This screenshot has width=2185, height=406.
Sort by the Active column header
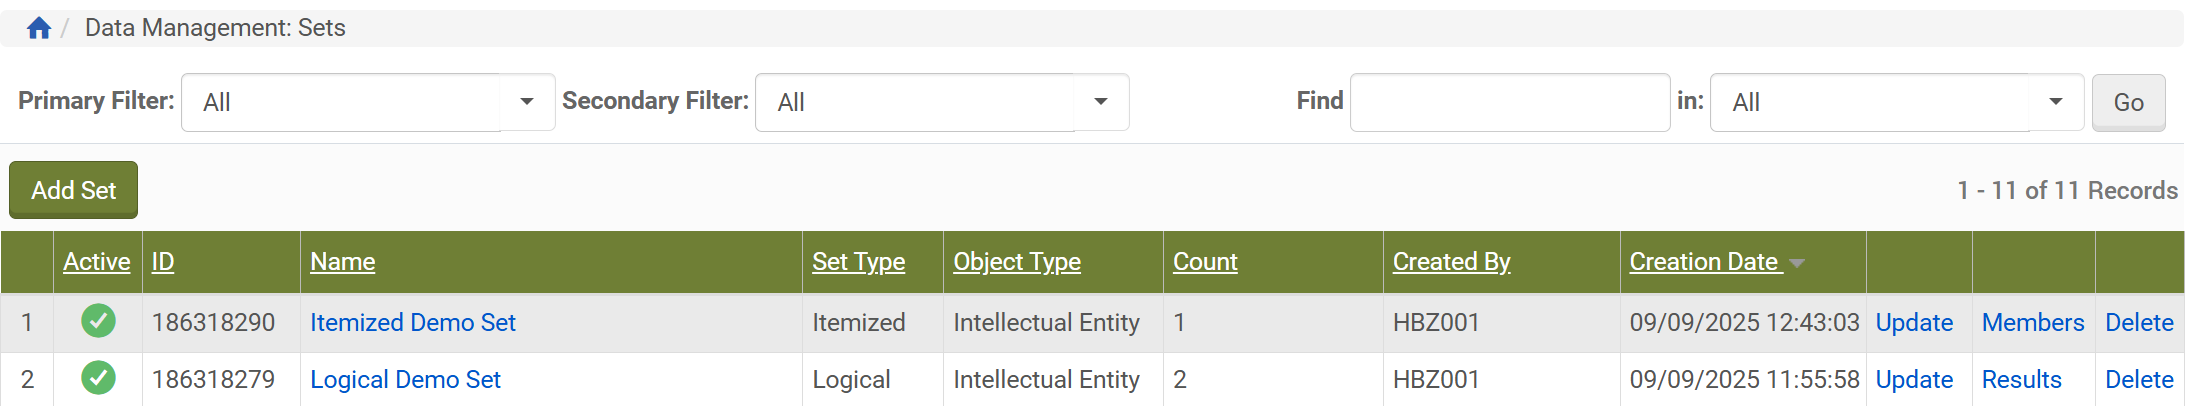click(96, 262)
